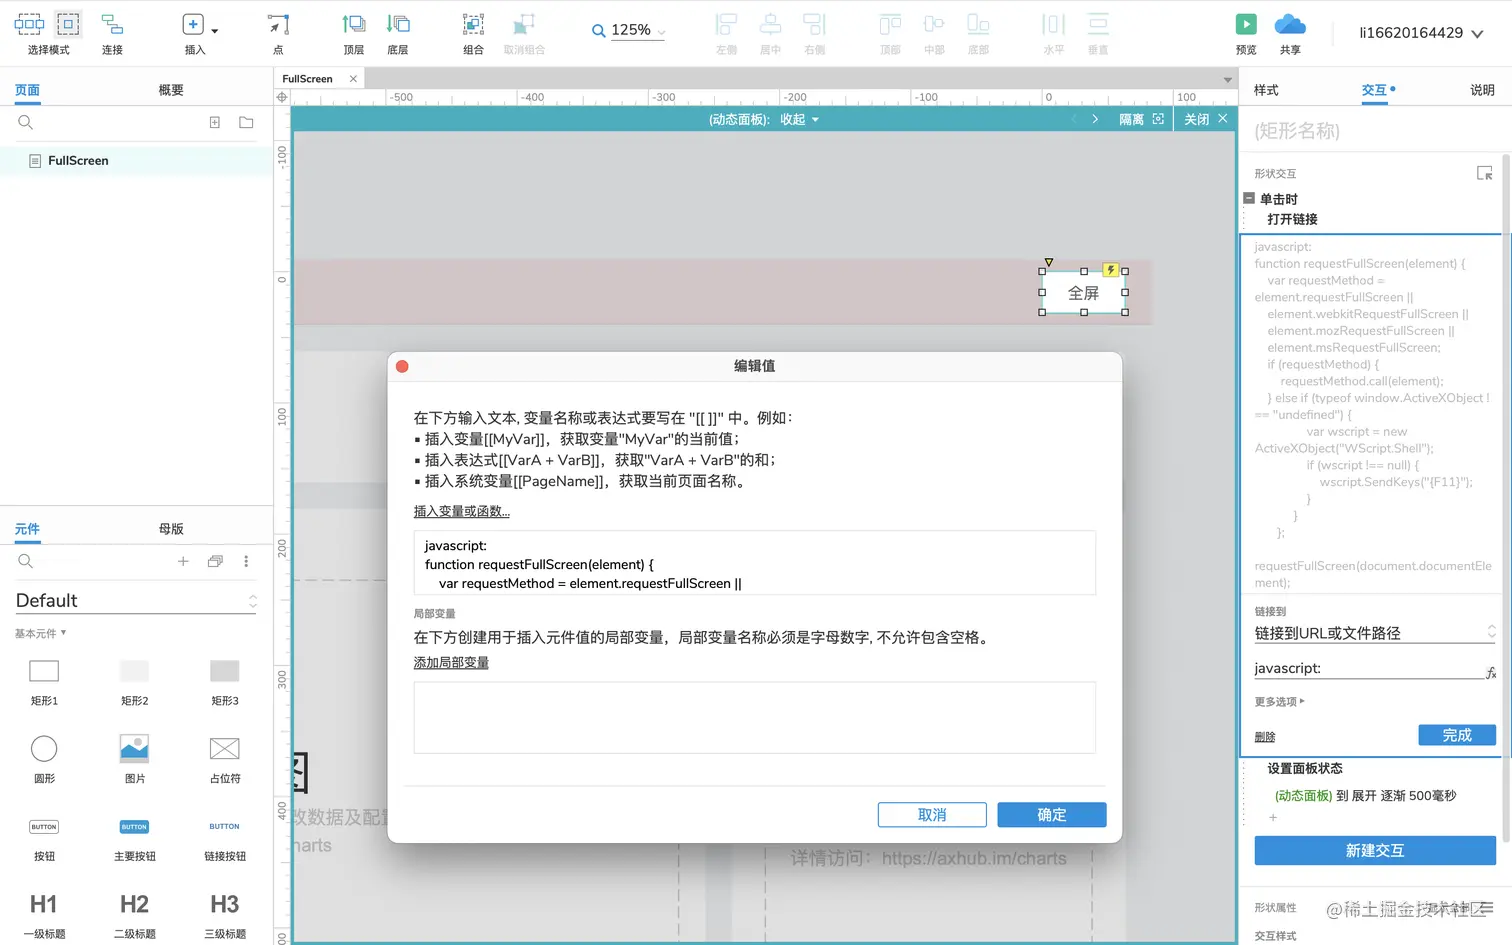Open the 链接到URL或文件路径 dropdown
Screen dimensions: 1512x945
[x=1375, y=633]
